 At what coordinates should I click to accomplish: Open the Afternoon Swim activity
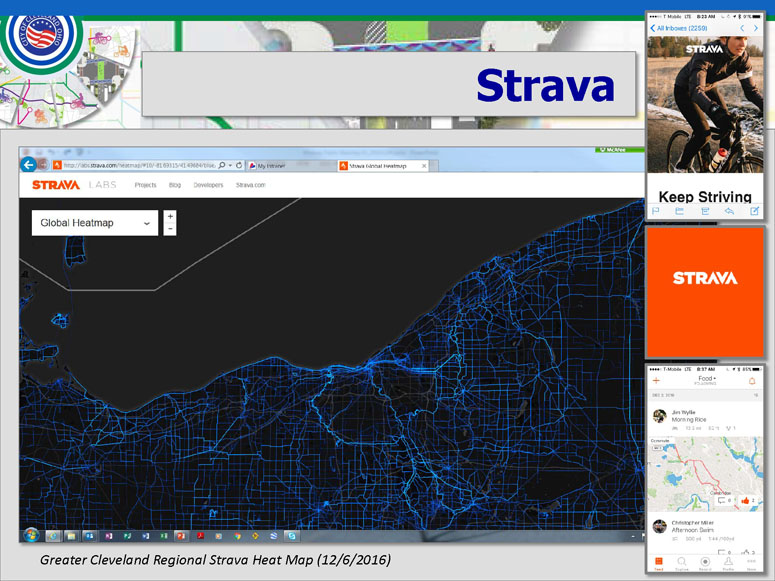tap(692, 530)
